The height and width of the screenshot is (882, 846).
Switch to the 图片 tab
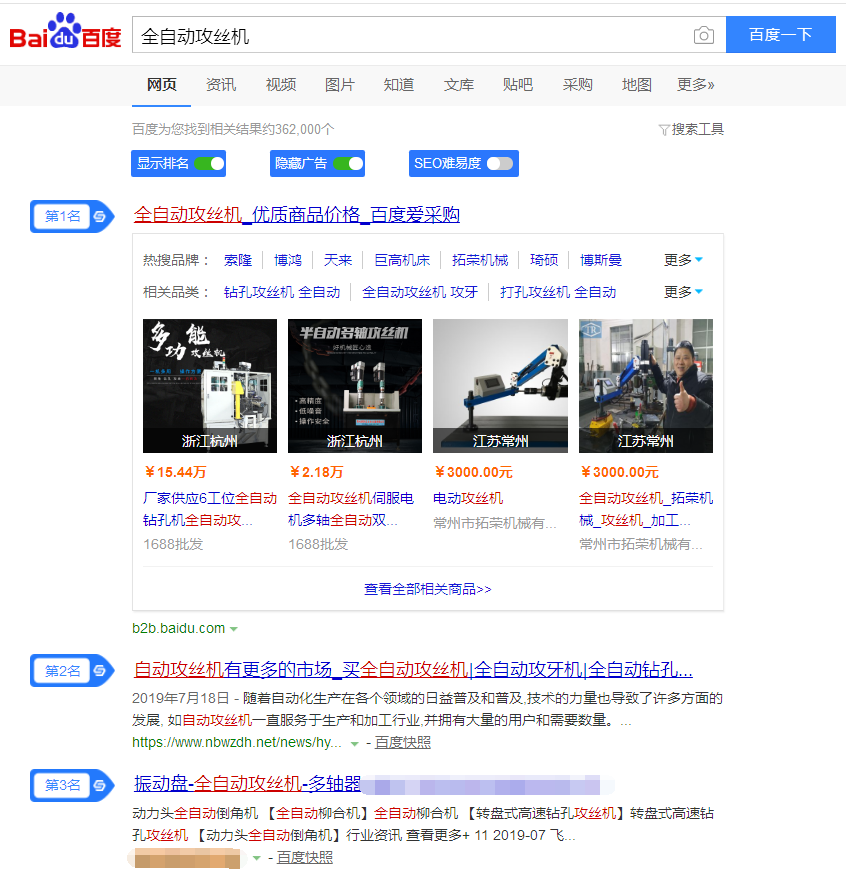340,85
